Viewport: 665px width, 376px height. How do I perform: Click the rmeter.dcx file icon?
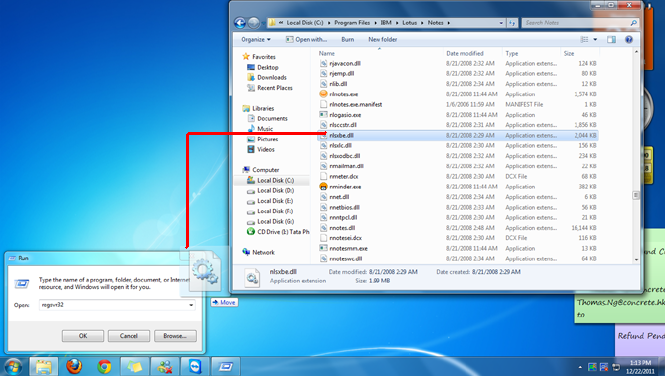point(324,176)
